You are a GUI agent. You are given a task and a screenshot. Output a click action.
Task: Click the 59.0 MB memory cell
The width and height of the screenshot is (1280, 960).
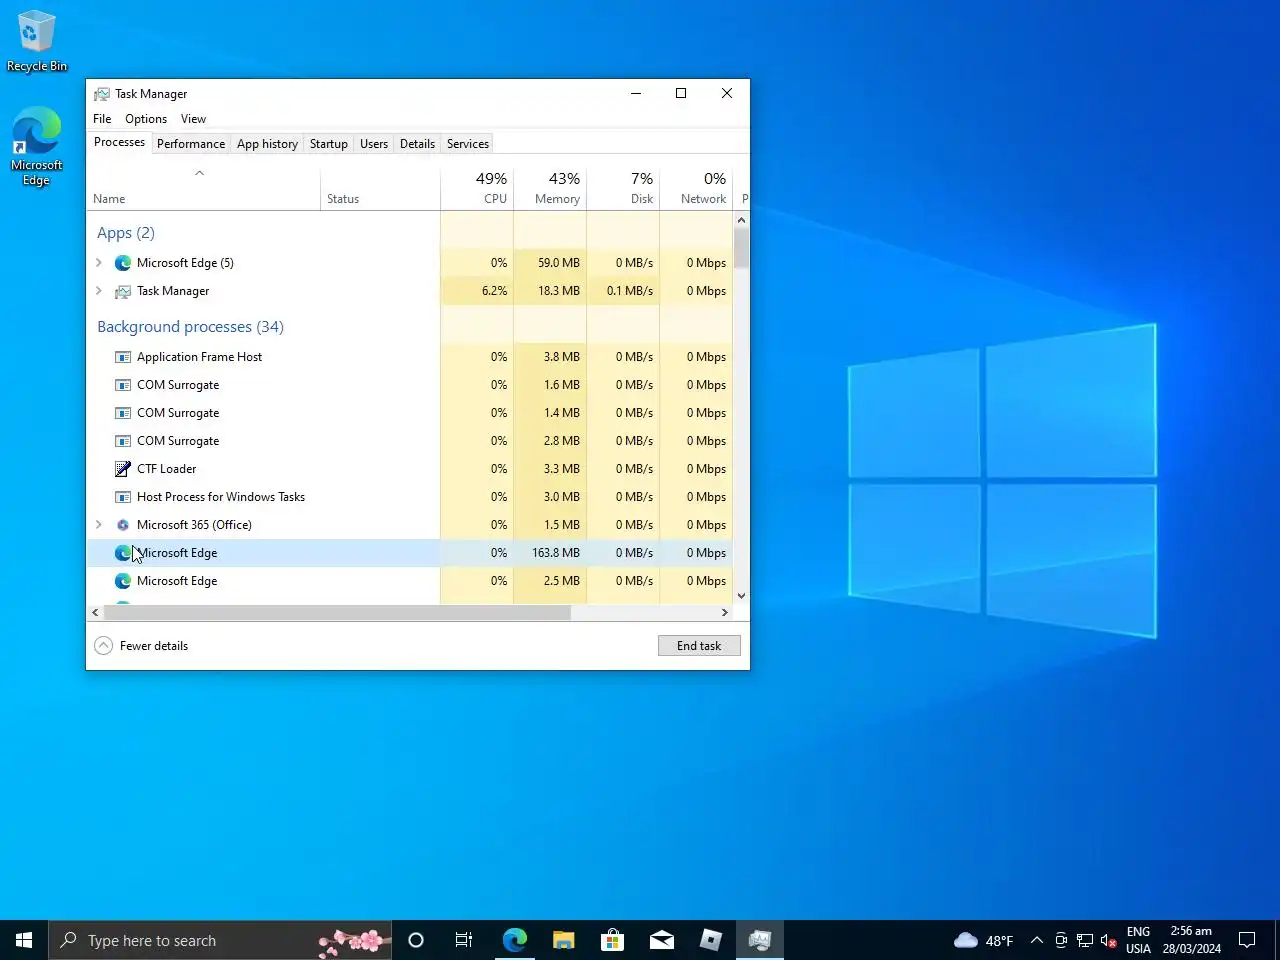[550, 263]
